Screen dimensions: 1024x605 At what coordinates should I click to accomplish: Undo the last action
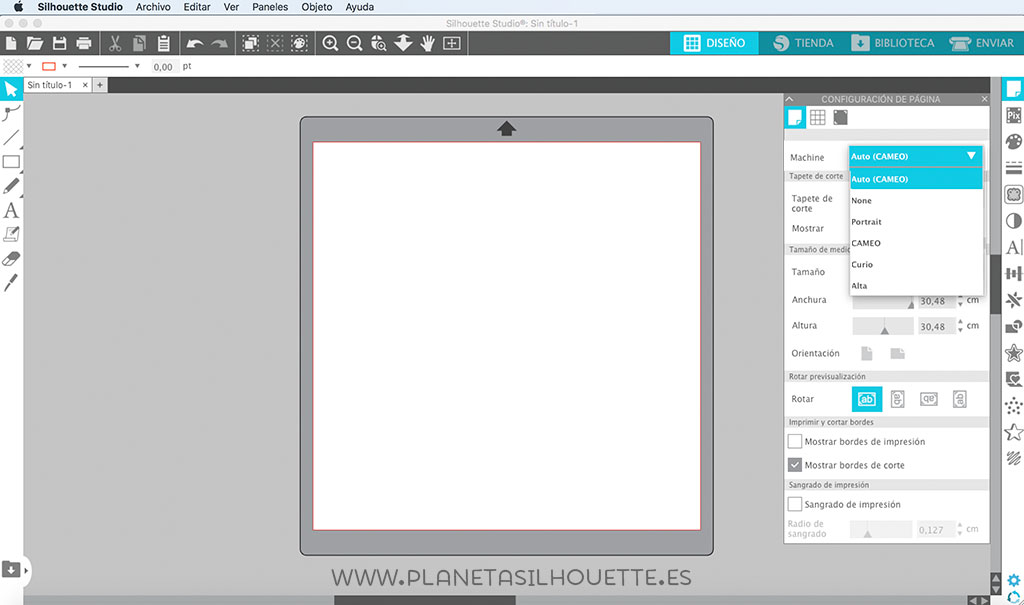(x=195, y=44)
